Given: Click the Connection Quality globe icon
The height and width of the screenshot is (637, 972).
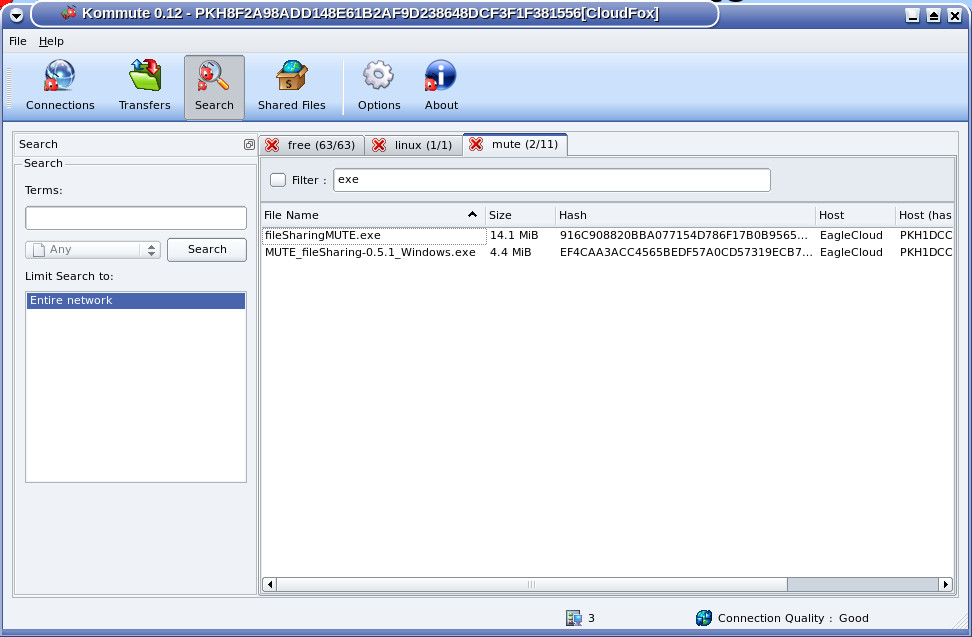Looking at the screenshot, I should (x=704, y=618).
